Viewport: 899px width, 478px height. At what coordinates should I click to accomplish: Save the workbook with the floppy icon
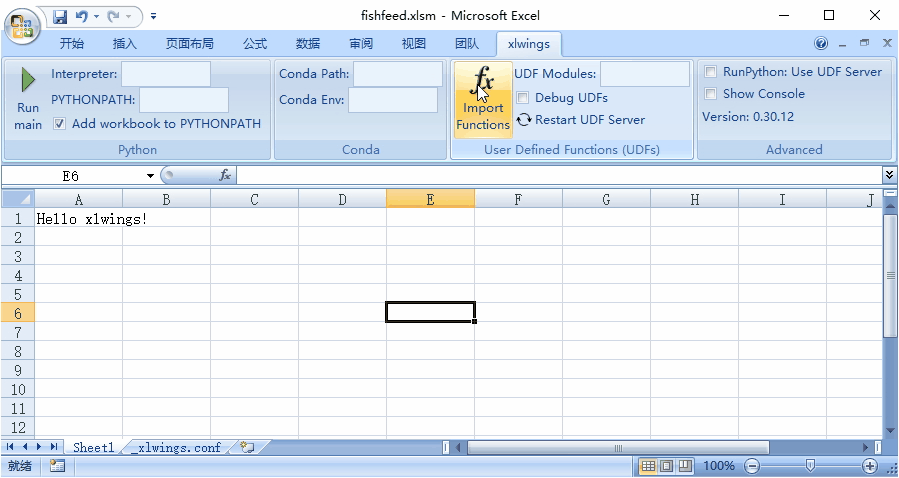[x=60, y=17]
